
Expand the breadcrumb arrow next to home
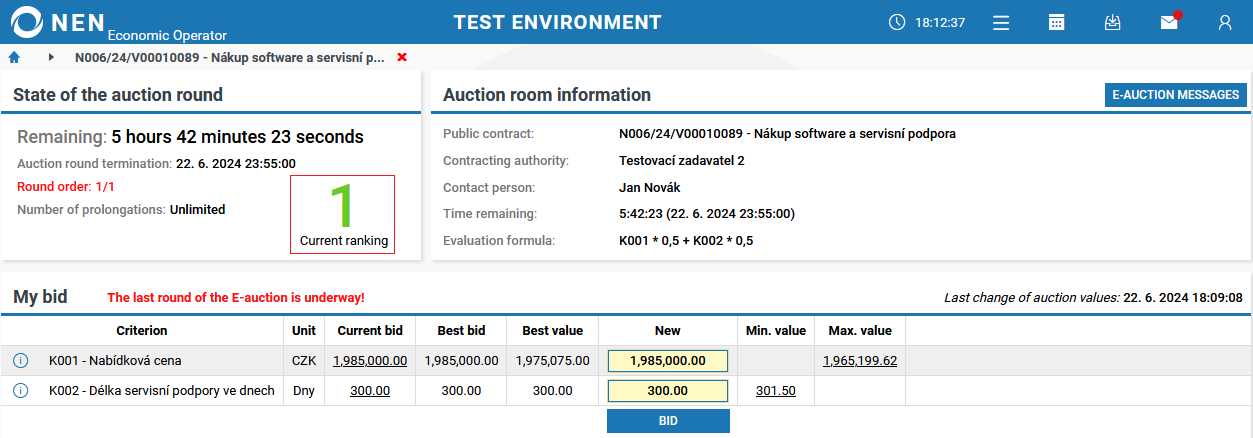click(x=51, y=57)
